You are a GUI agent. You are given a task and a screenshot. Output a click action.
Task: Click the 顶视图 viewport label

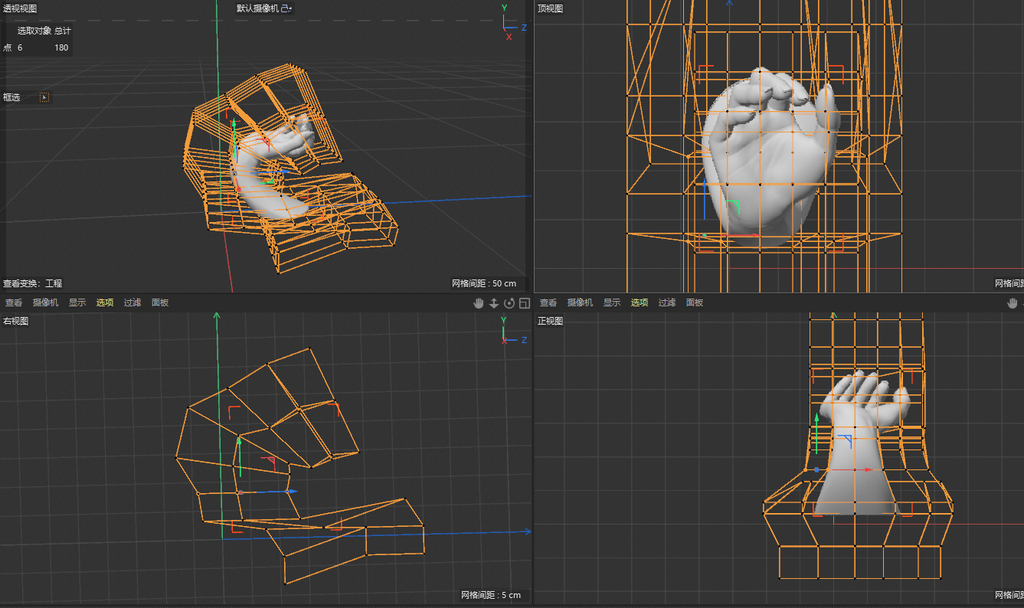click(550, 8)
